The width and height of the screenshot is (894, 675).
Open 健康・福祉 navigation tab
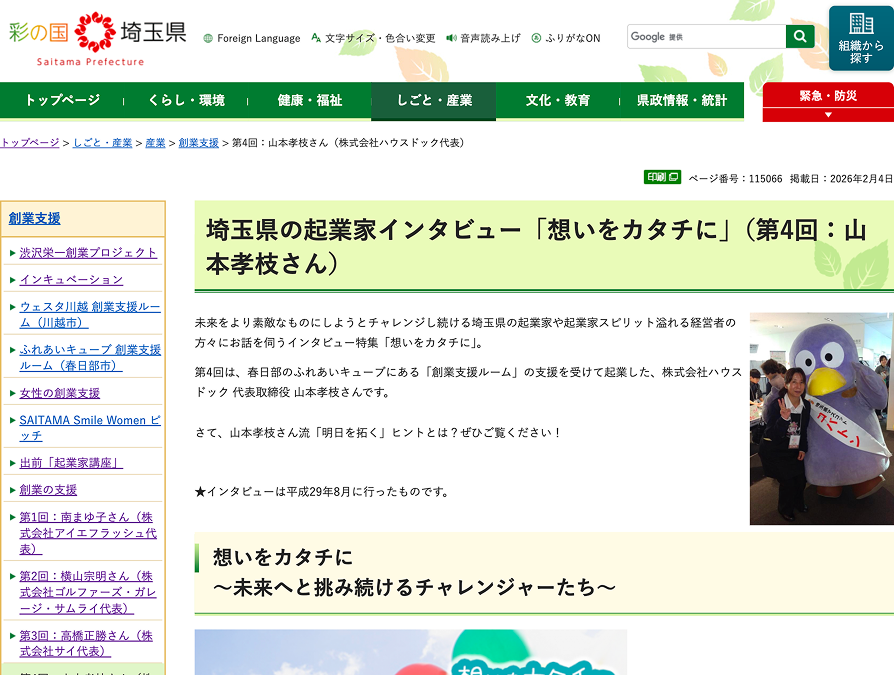pos(310,101)
